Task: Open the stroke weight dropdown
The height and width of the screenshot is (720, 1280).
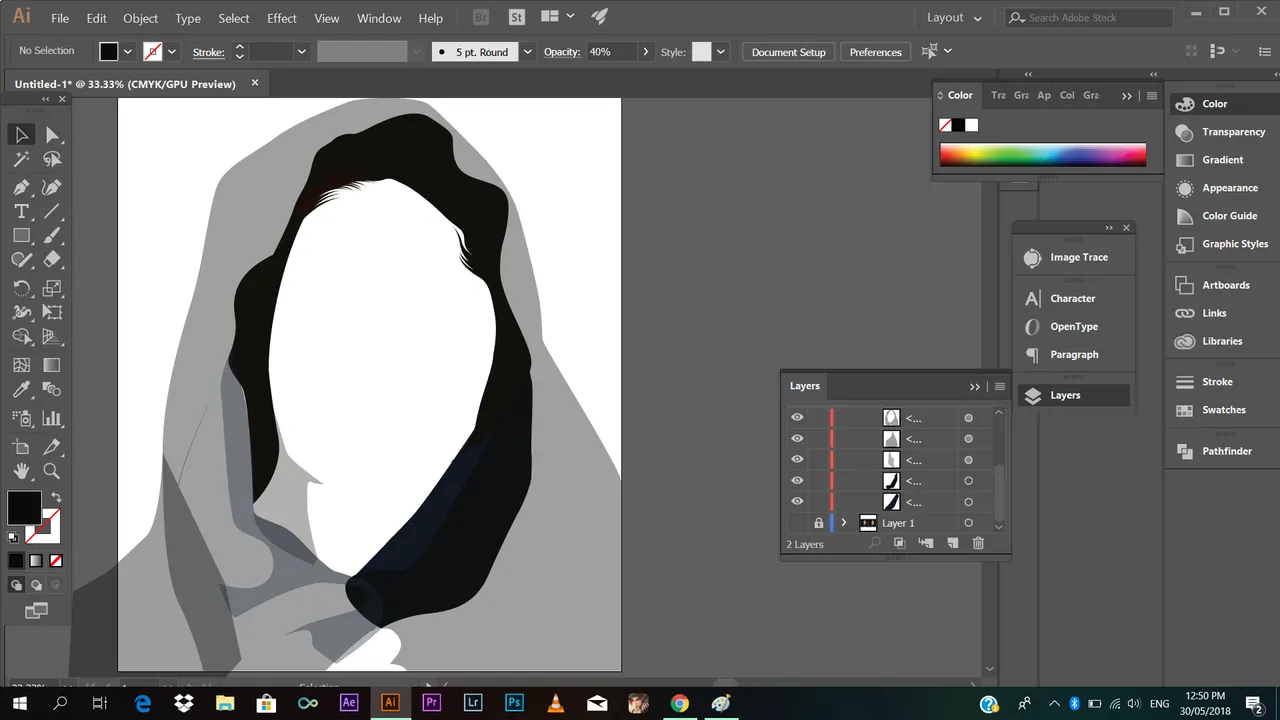Action: point(301,52)
